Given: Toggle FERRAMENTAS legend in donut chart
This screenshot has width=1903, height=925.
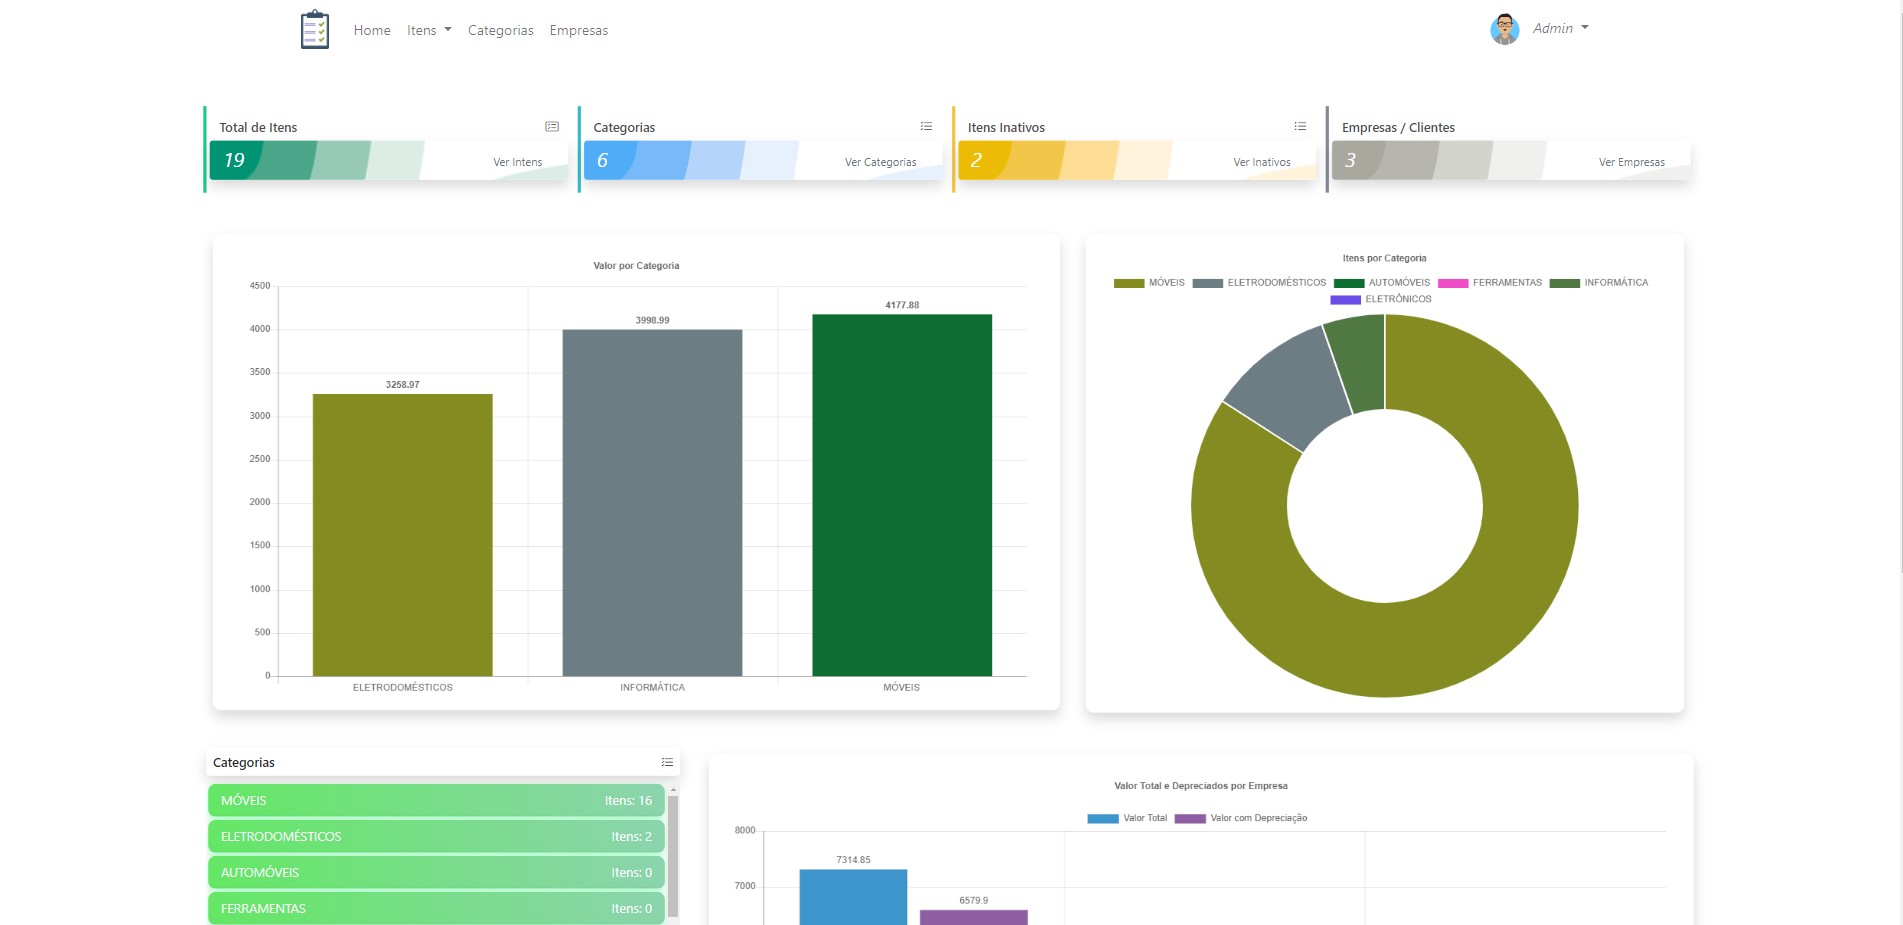Looking at the screenshot, I should point(1490,283).
